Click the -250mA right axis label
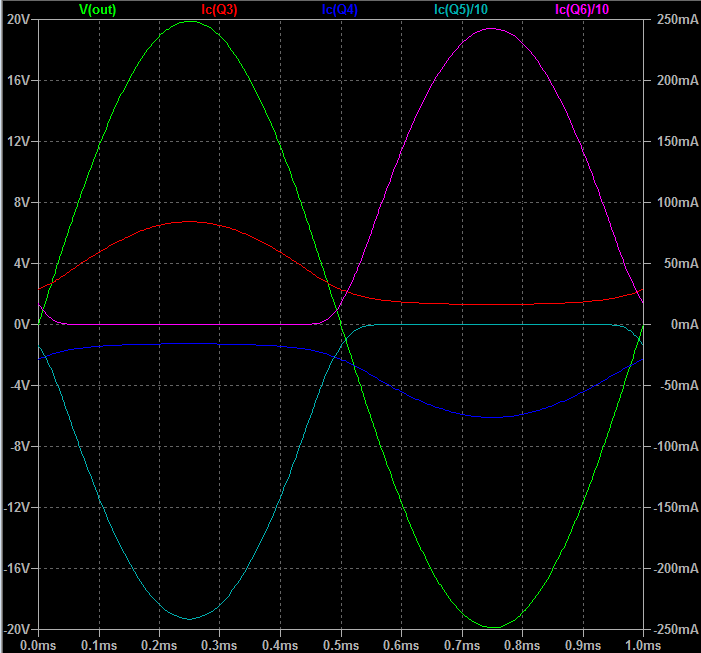The height and width of the screenshot is (653, 701). tap(676, 629)
